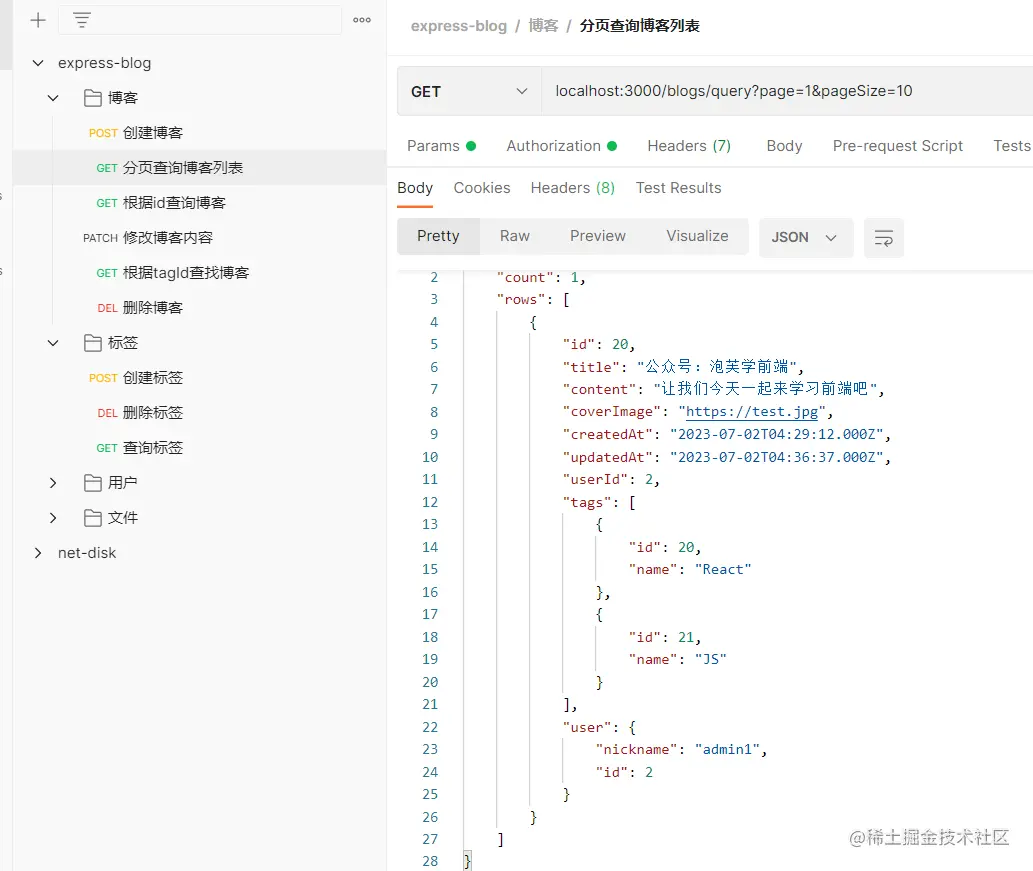Click the "name": "React" line in response
1033x871 pixels.
click(x=690, y=569)
